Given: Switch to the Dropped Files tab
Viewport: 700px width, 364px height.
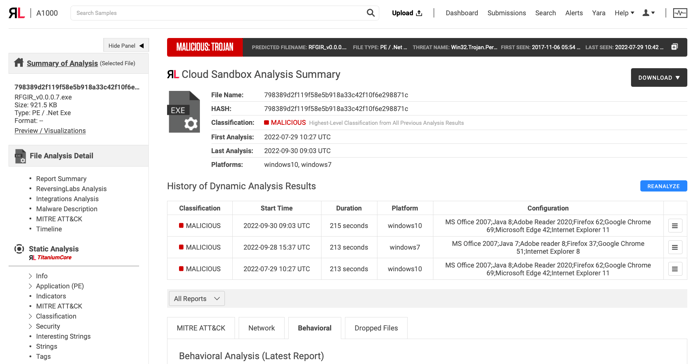Looking at the screenshot, I should 376,328.
